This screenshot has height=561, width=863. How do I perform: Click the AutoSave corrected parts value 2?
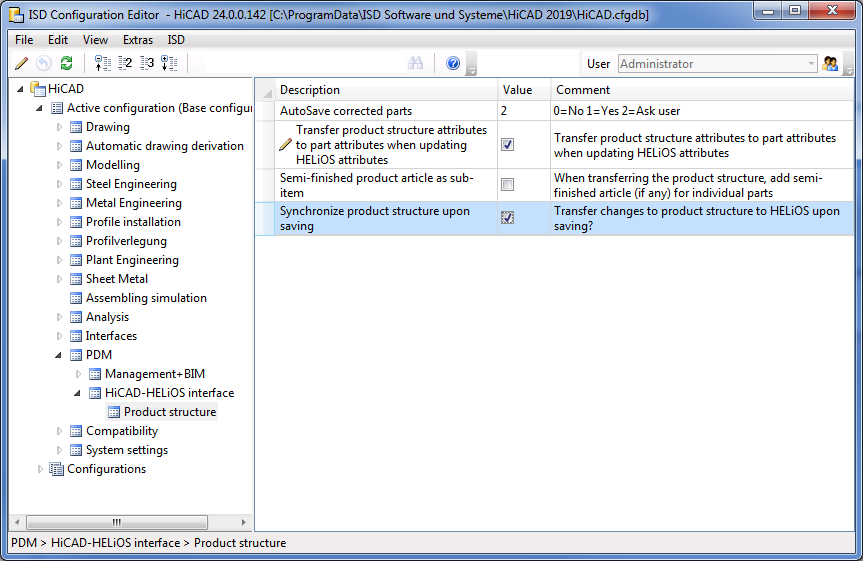[x=504, y=111]
